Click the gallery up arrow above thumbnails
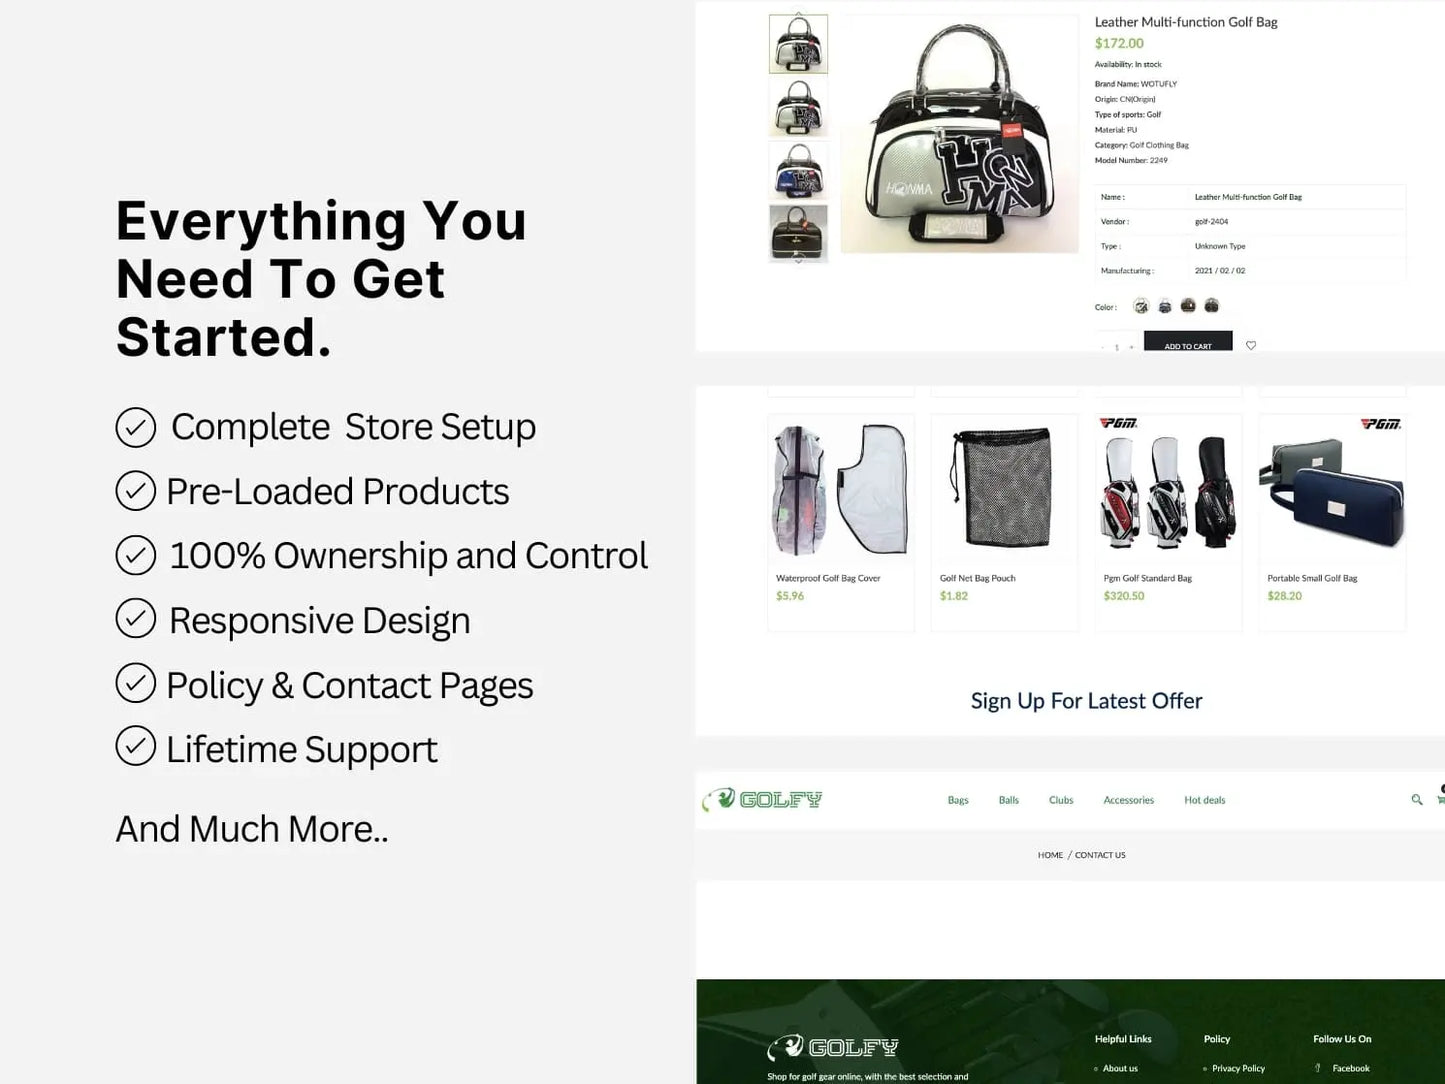The width and height of the screenshot is (1445, 1084). coord(798,14)
